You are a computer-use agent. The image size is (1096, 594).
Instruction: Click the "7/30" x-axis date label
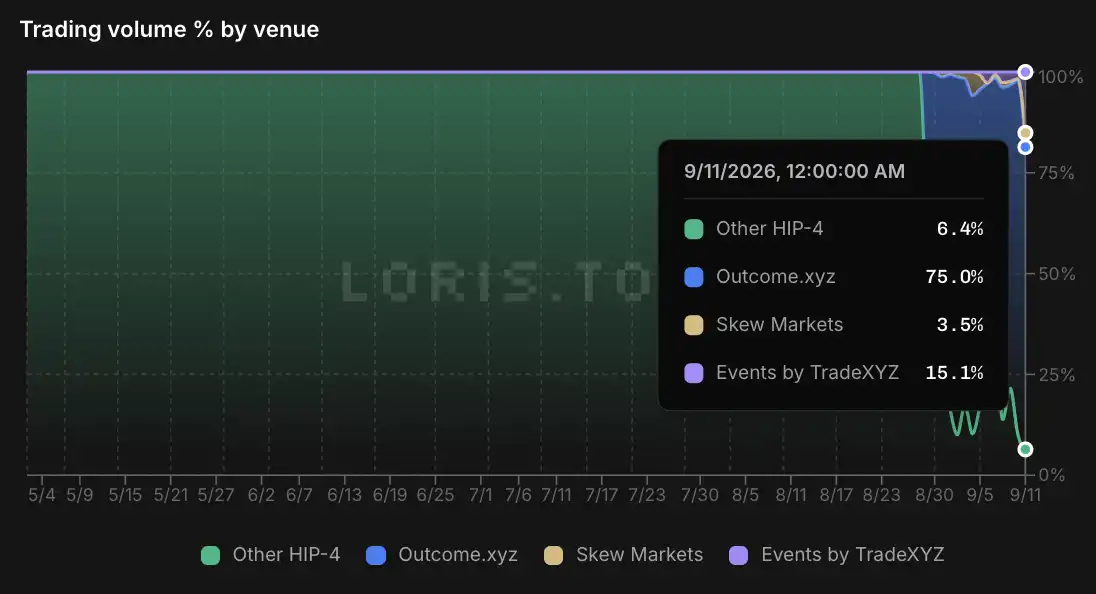click(x=700, y=495)
